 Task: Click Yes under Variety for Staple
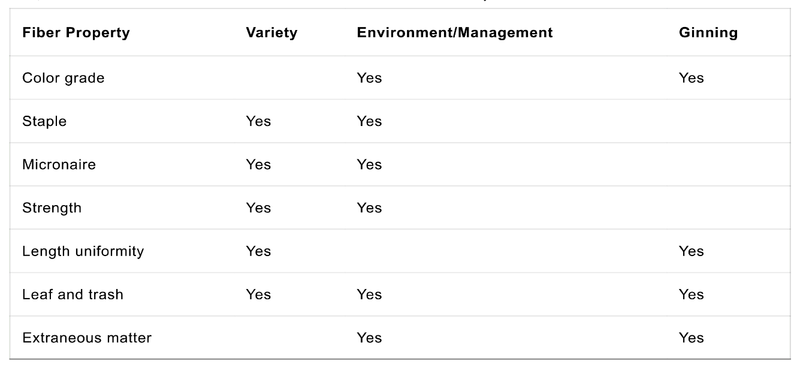click(x=258, y=121)
